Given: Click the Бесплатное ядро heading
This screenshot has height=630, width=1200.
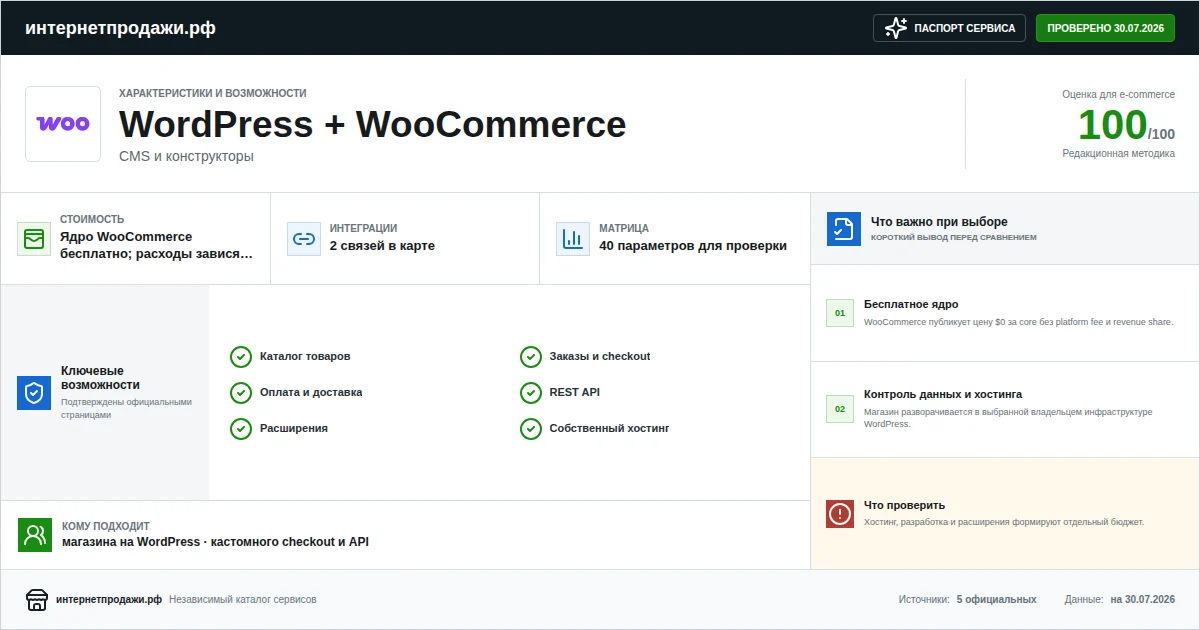Looking at the screenshot, I should click(x=911, y=305).
